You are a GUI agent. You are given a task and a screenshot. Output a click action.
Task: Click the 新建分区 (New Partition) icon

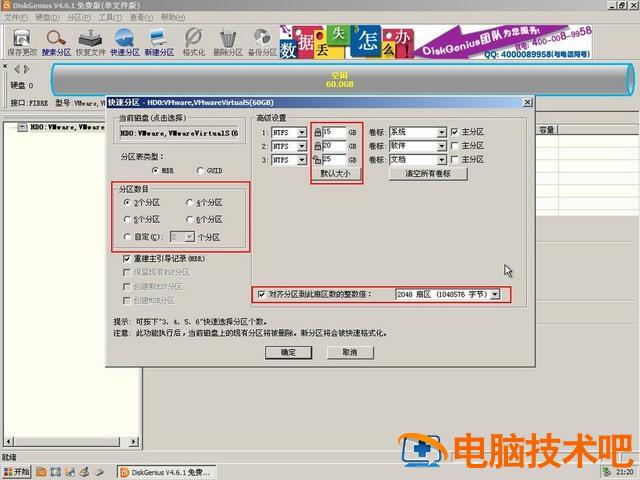pos(158,40)
